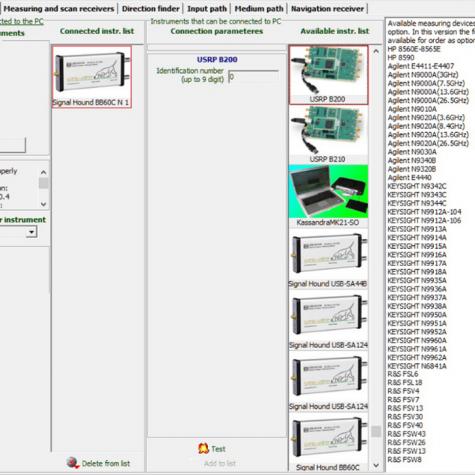Click the scrollbar thumb in the available instruments list
The height and width of the screenshot is (475, 475).
pyautogui.click(x=376, y=431)
